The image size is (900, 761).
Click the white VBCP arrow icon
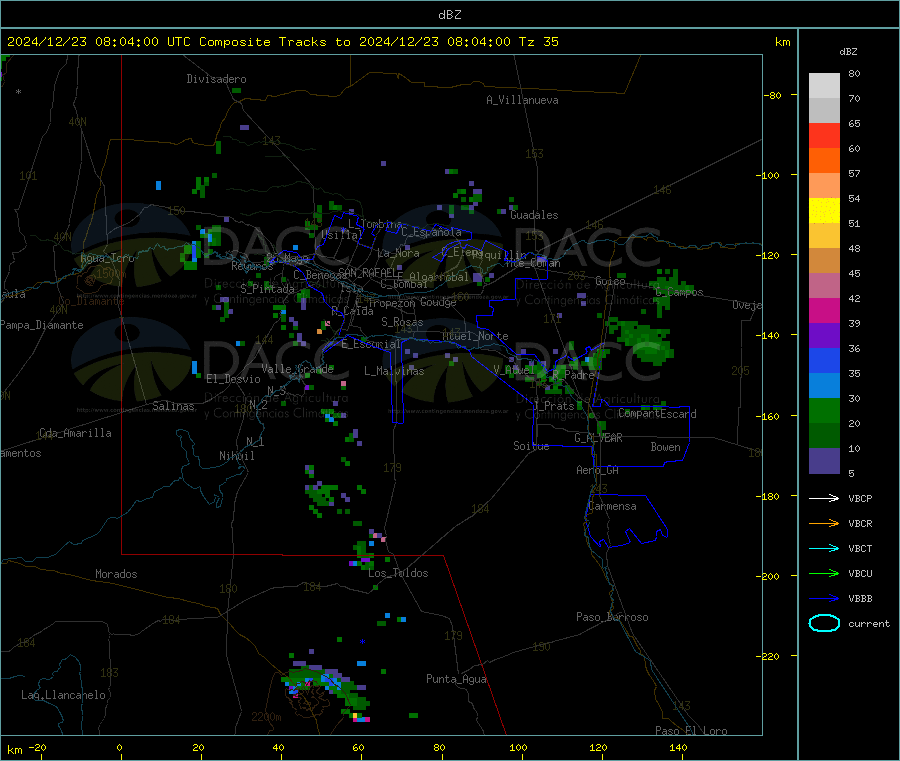coord(824,498)
